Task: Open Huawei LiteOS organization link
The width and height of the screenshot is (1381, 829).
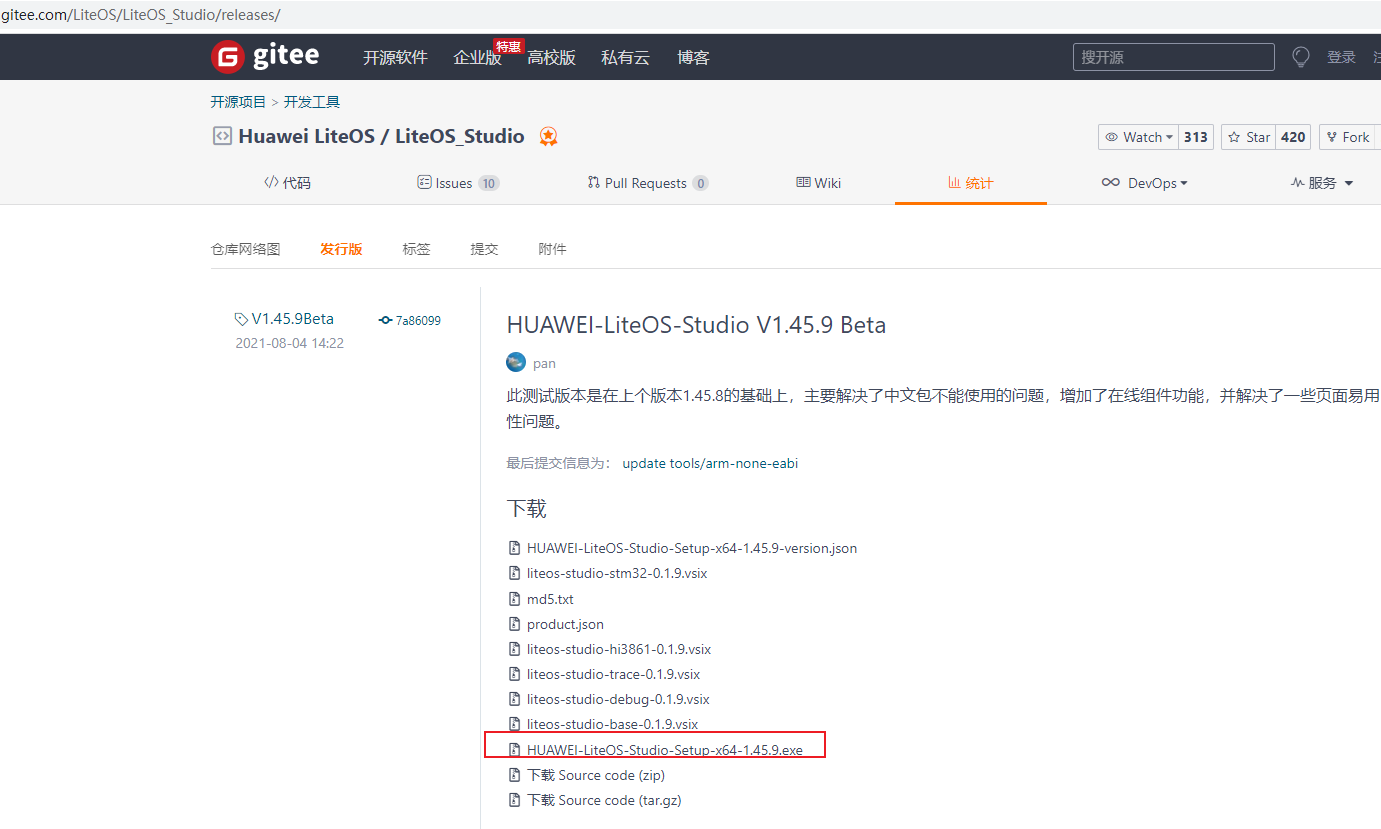Action: pyautogui.click(x=306, y=136)
